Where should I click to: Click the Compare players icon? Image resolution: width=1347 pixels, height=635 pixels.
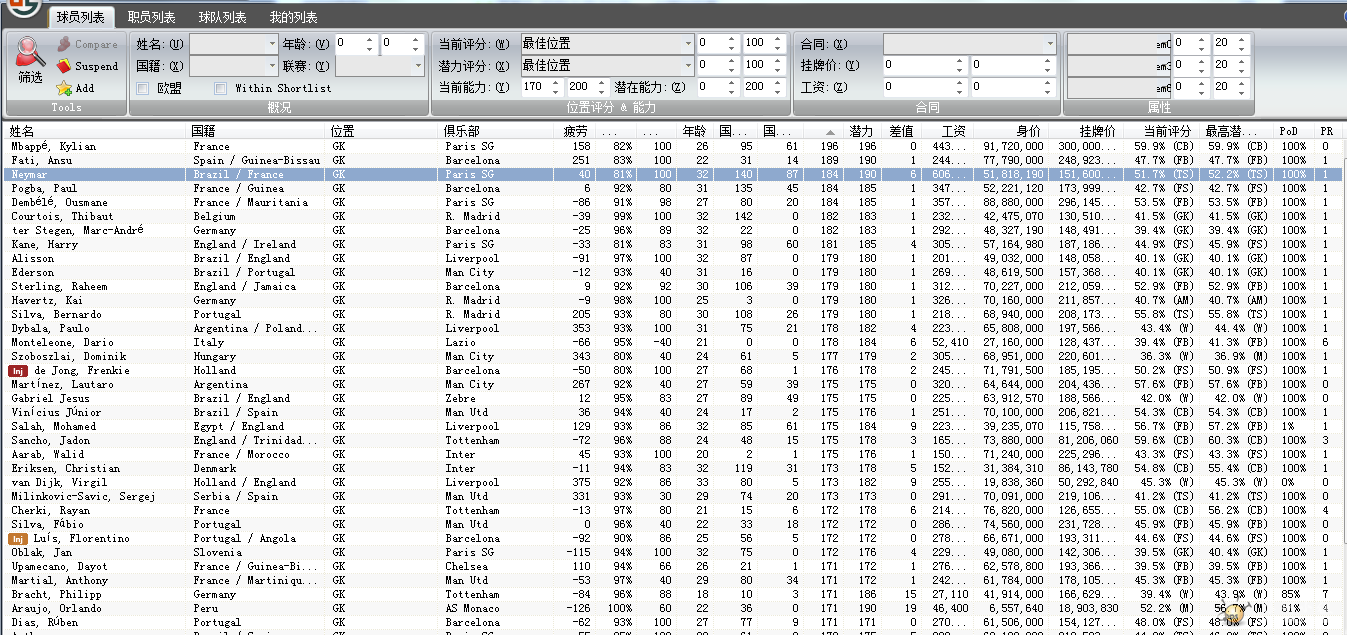point(64,44)
